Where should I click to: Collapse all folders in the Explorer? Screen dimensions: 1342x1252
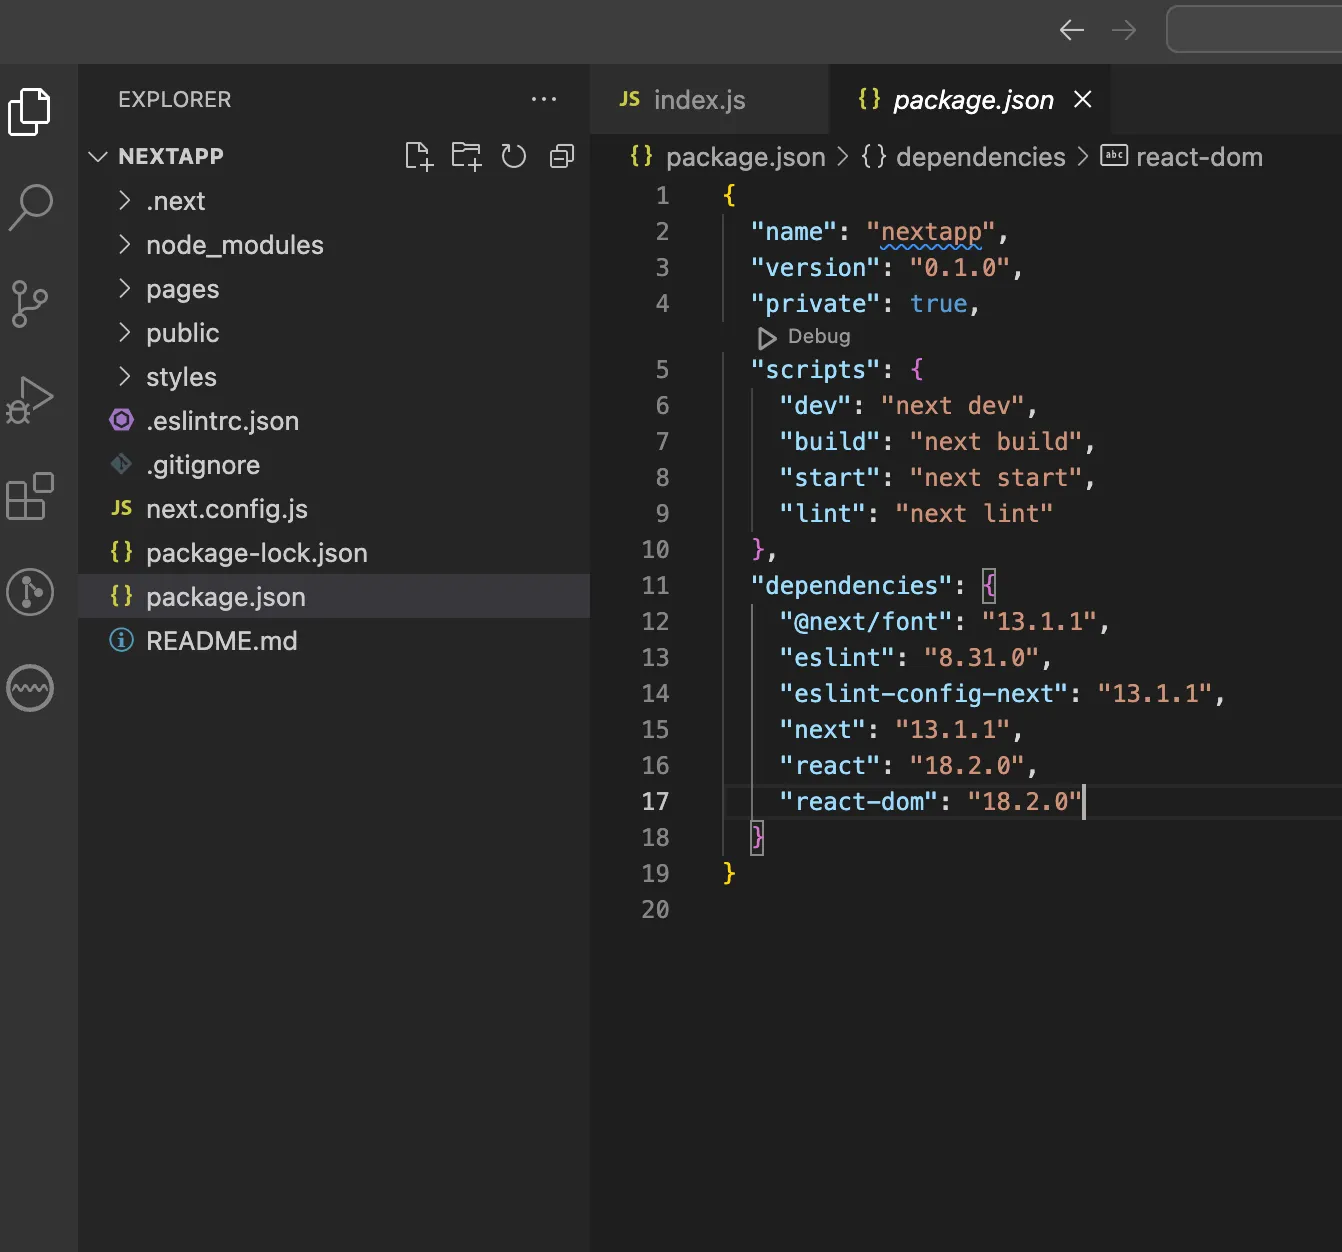click(561, 155)
